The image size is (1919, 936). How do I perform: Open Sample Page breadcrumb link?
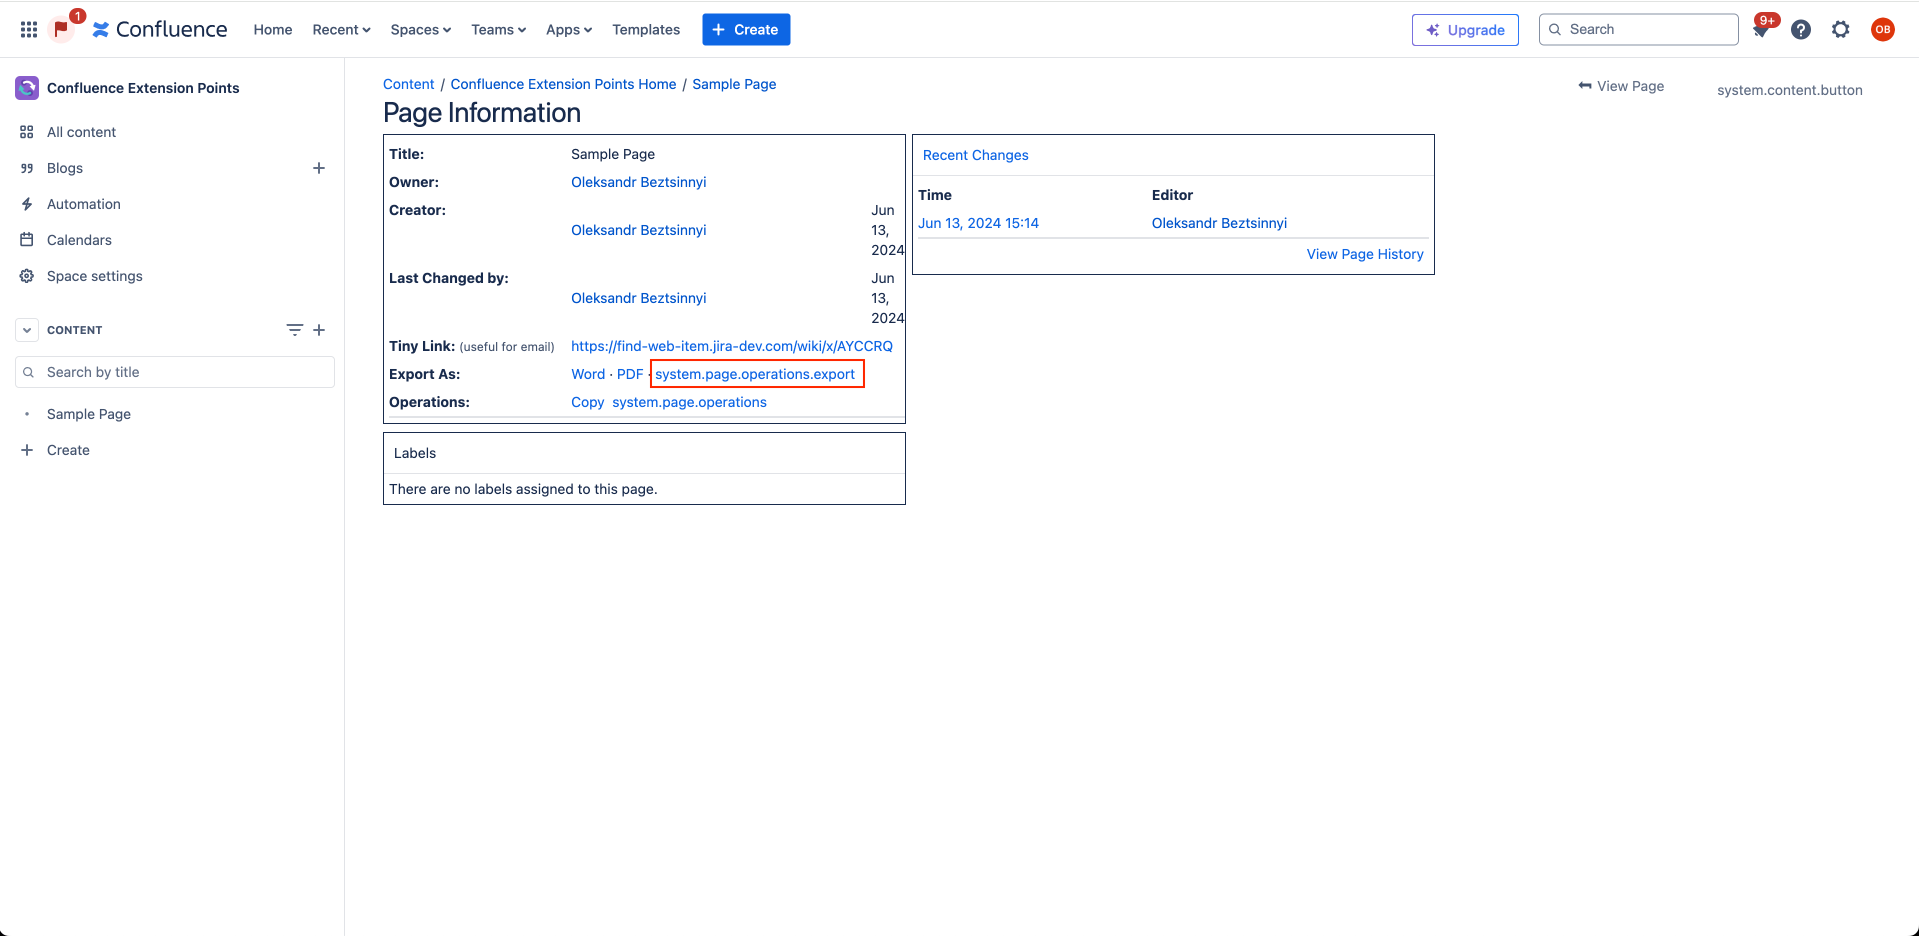[734, 84]
